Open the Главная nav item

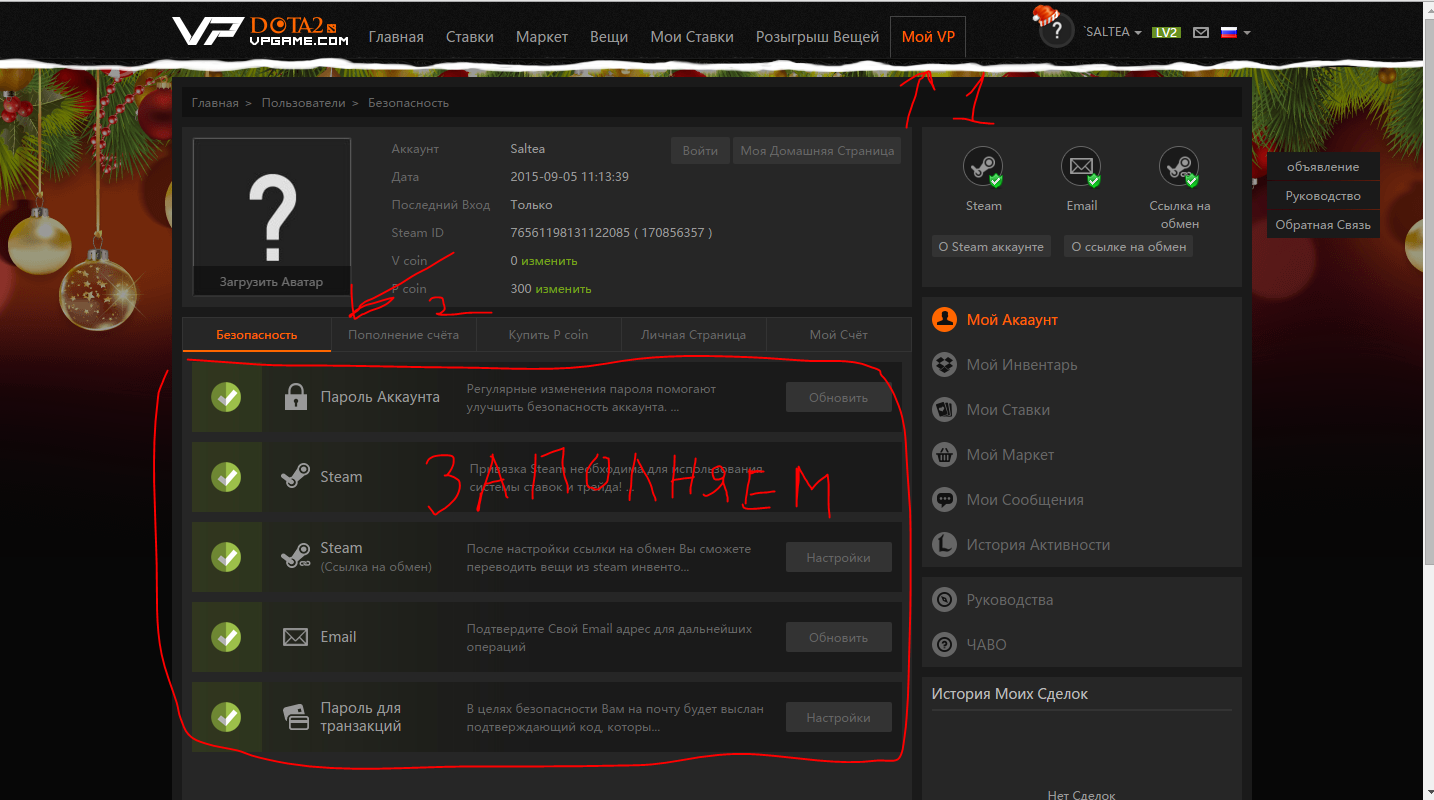396,37
